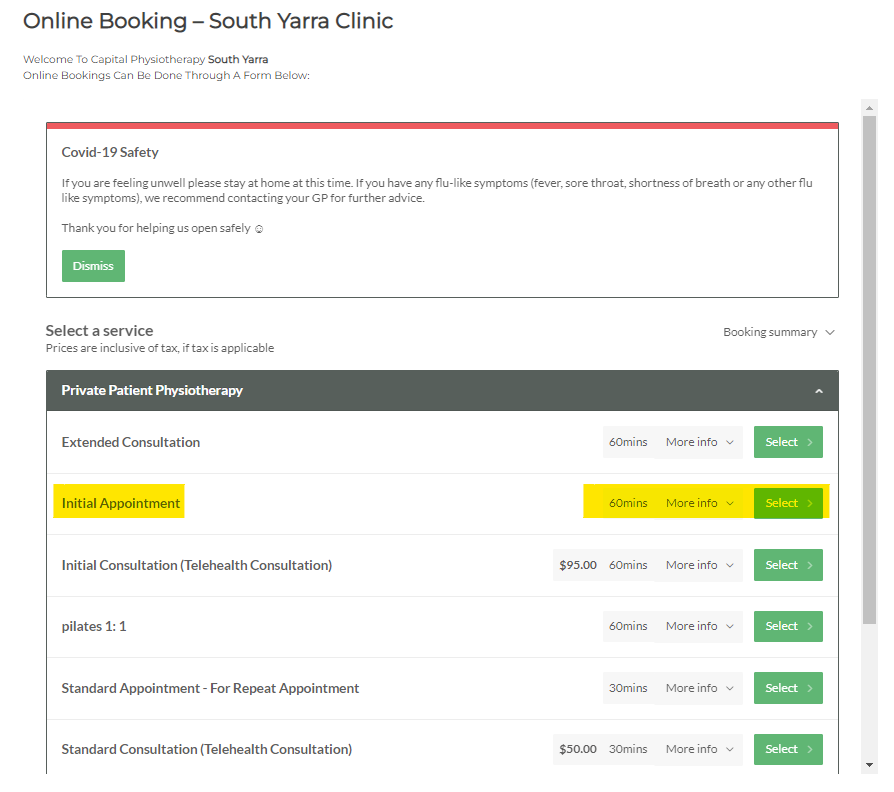Image resolution: width=894 pixels, height=792 pixels.
Task: Dismiss the Covid-19 Safety notice
Action: click(93, 265)
